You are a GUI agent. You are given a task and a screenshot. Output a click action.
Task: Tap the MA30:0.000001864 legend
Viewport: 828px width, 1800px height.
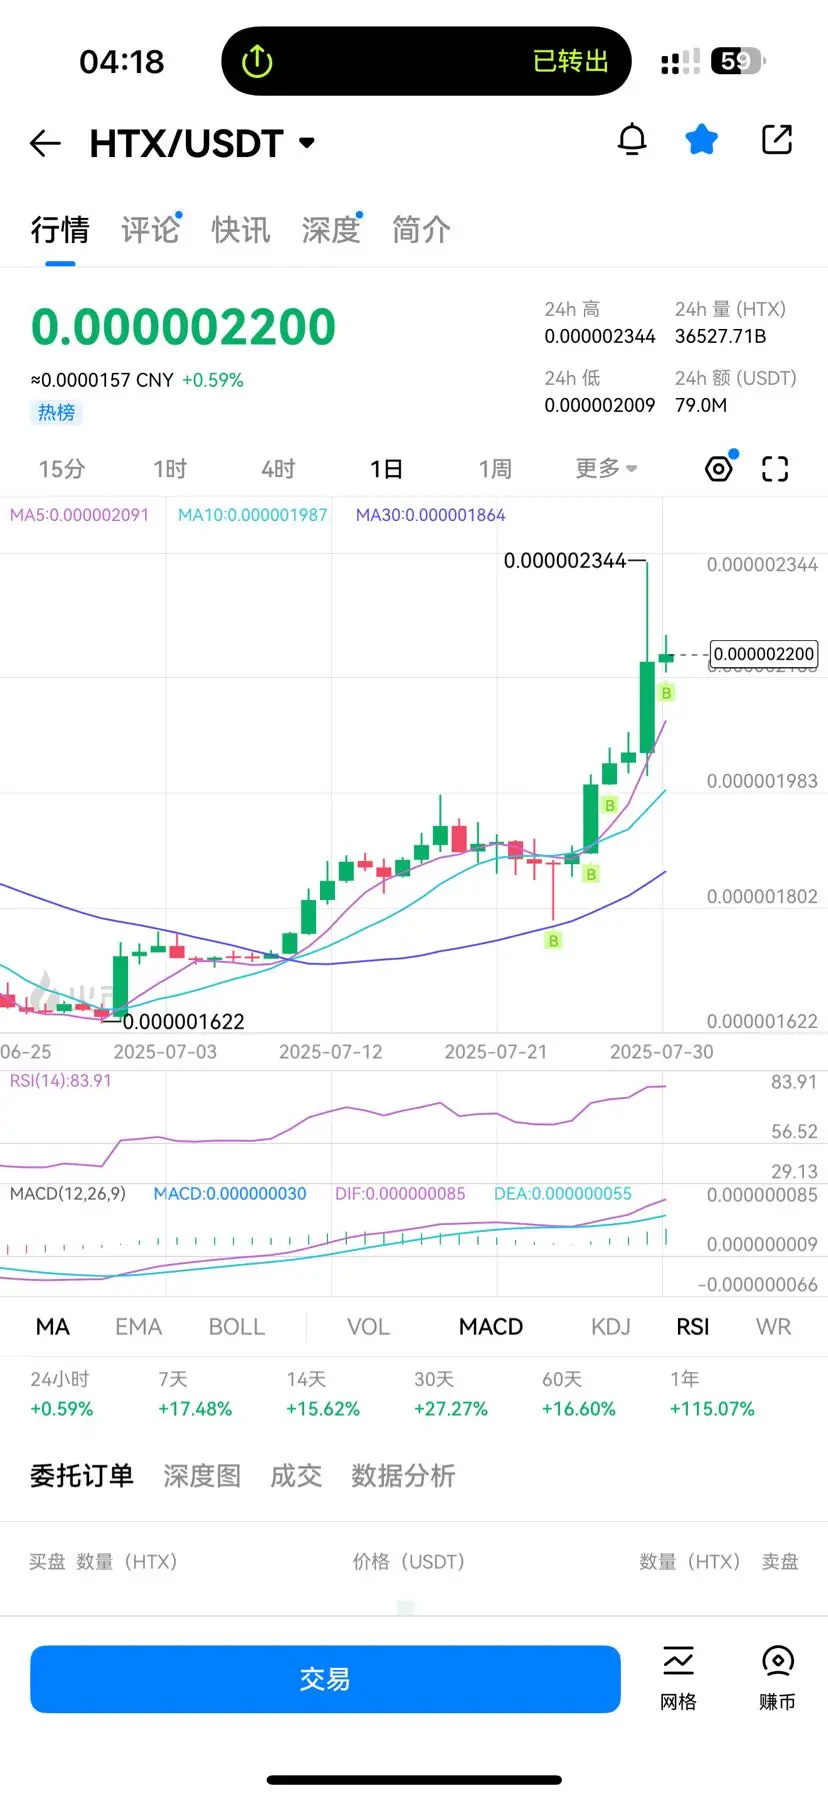coord(431,515)
